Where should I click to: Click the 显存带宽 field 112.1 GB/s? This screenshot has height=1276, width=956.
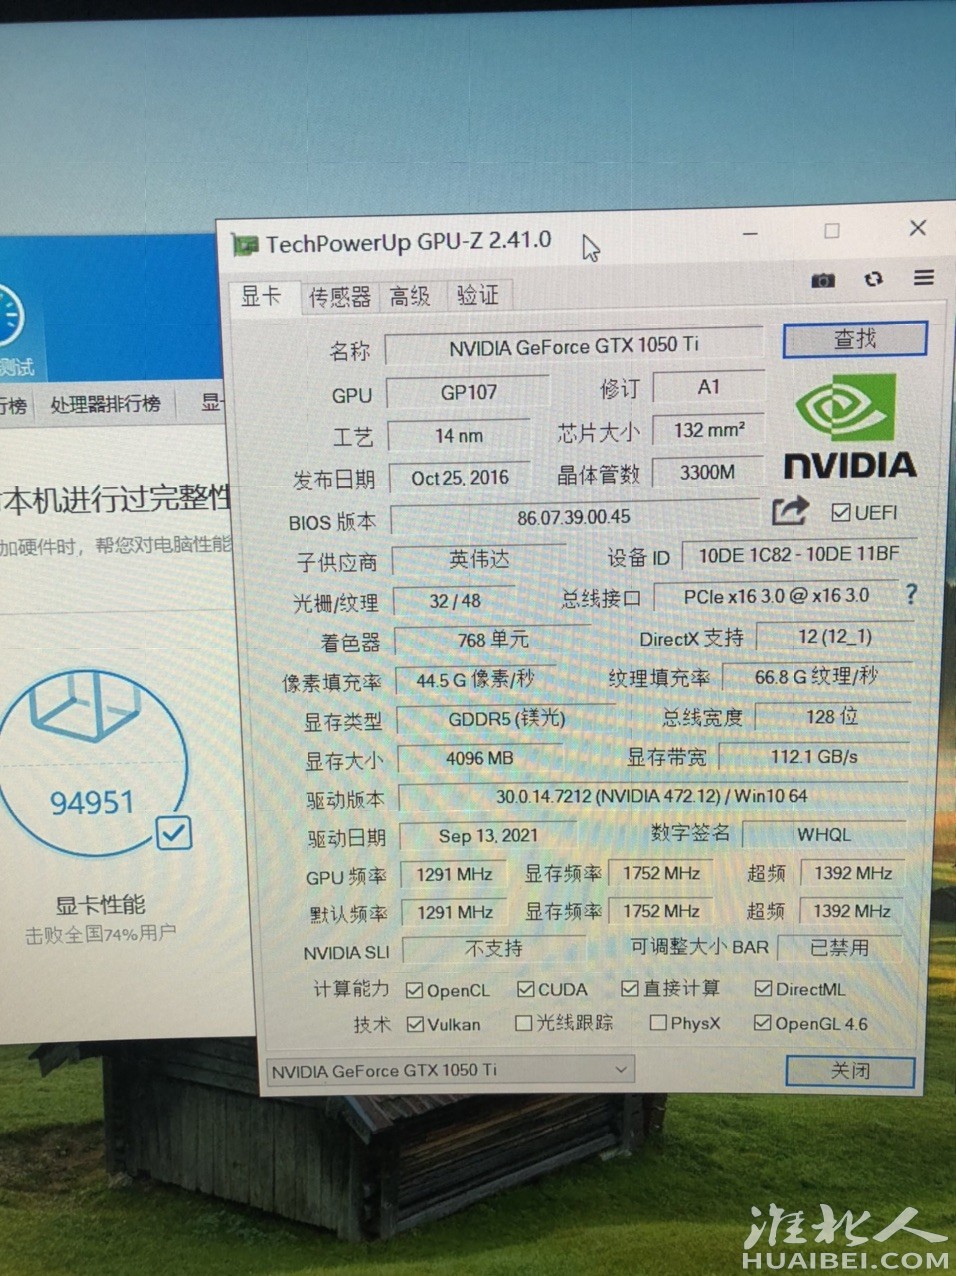813,756
